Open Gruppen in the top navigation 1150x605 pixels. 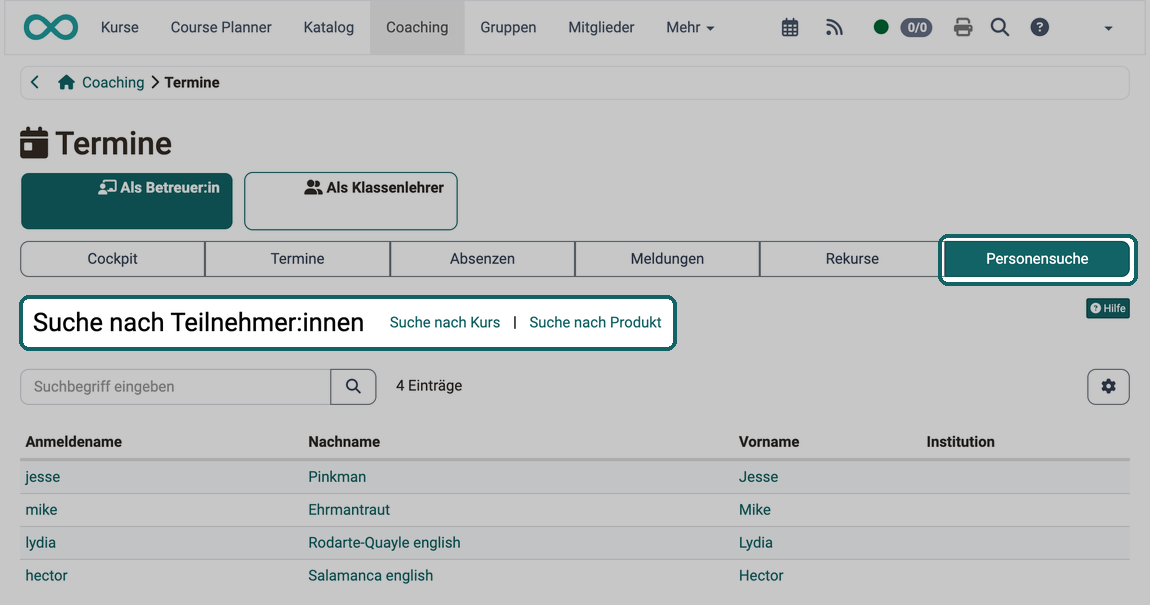pyautogui.click(x=508, y=27)
